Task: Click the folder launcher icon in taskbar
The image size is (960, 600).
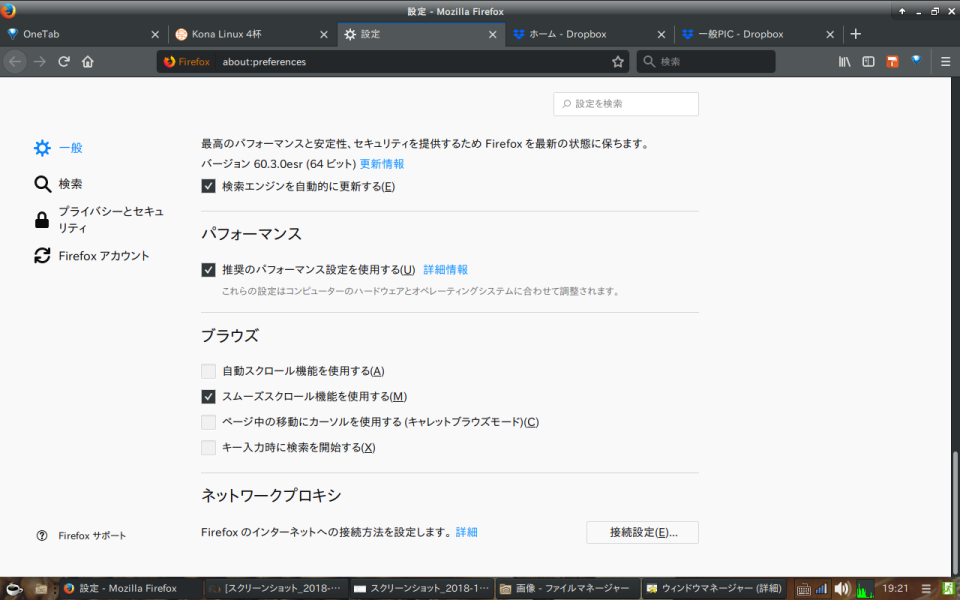Action: click(x=42, y=588)
